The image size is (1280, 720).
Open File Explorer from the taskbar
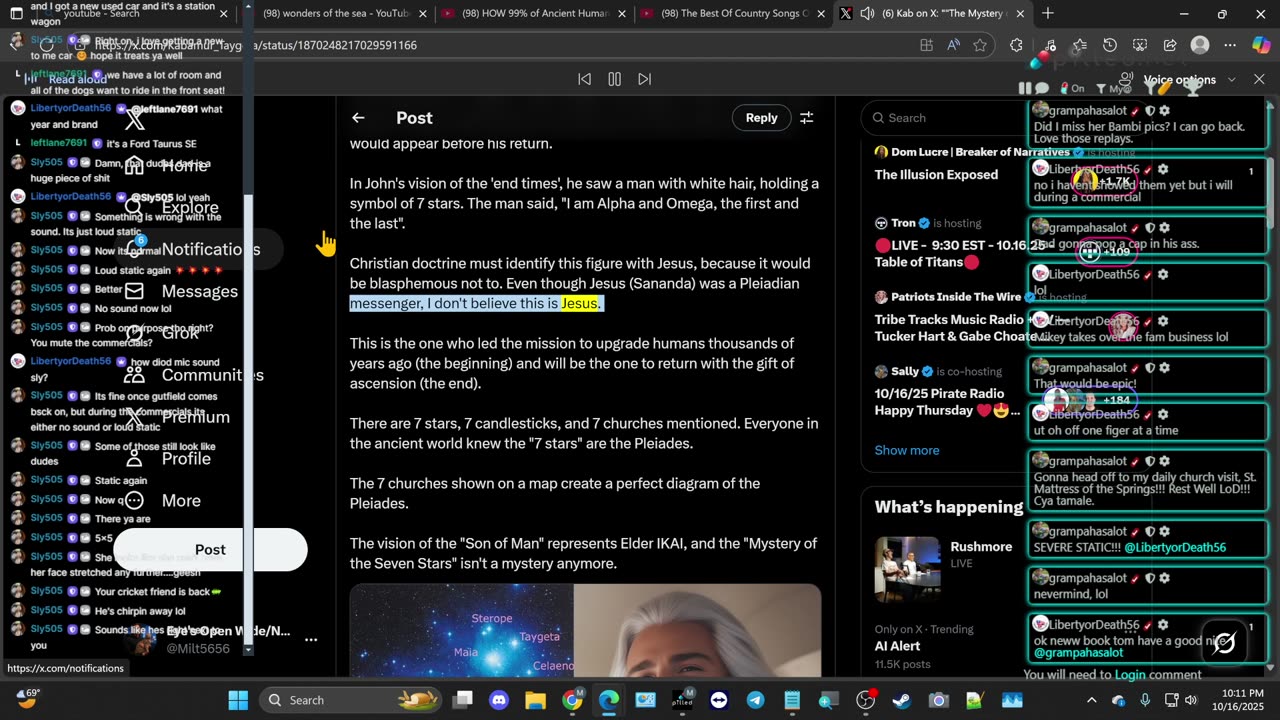(536, 700)
